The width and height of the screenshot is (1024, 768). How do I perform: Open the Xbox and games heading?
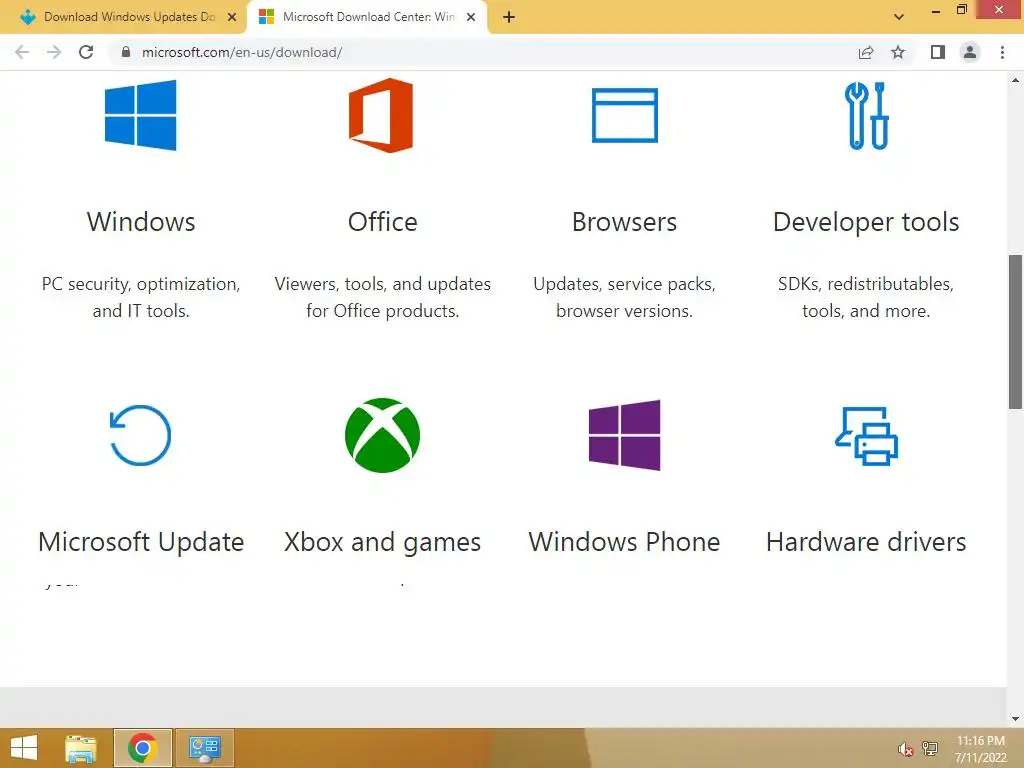[x=383, y=542]
